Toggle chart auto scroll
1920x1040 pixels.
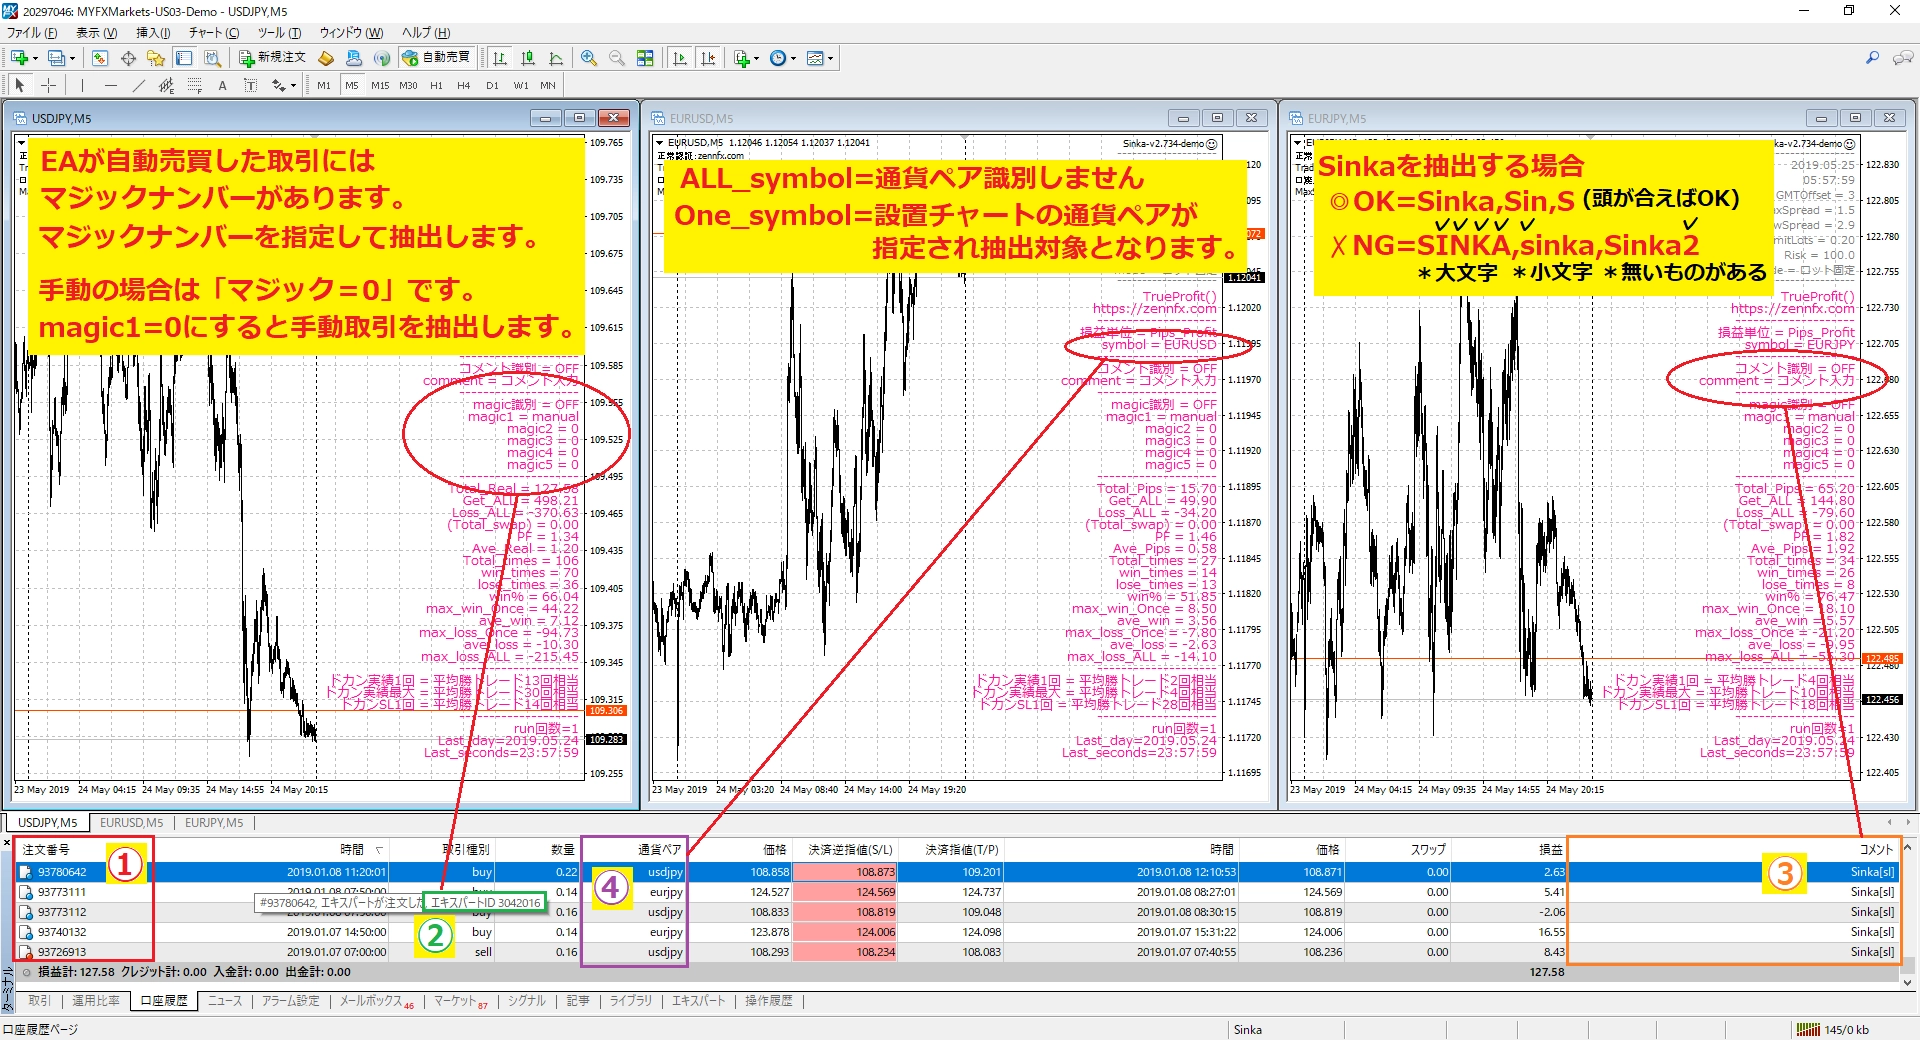[x=679, y=57]
